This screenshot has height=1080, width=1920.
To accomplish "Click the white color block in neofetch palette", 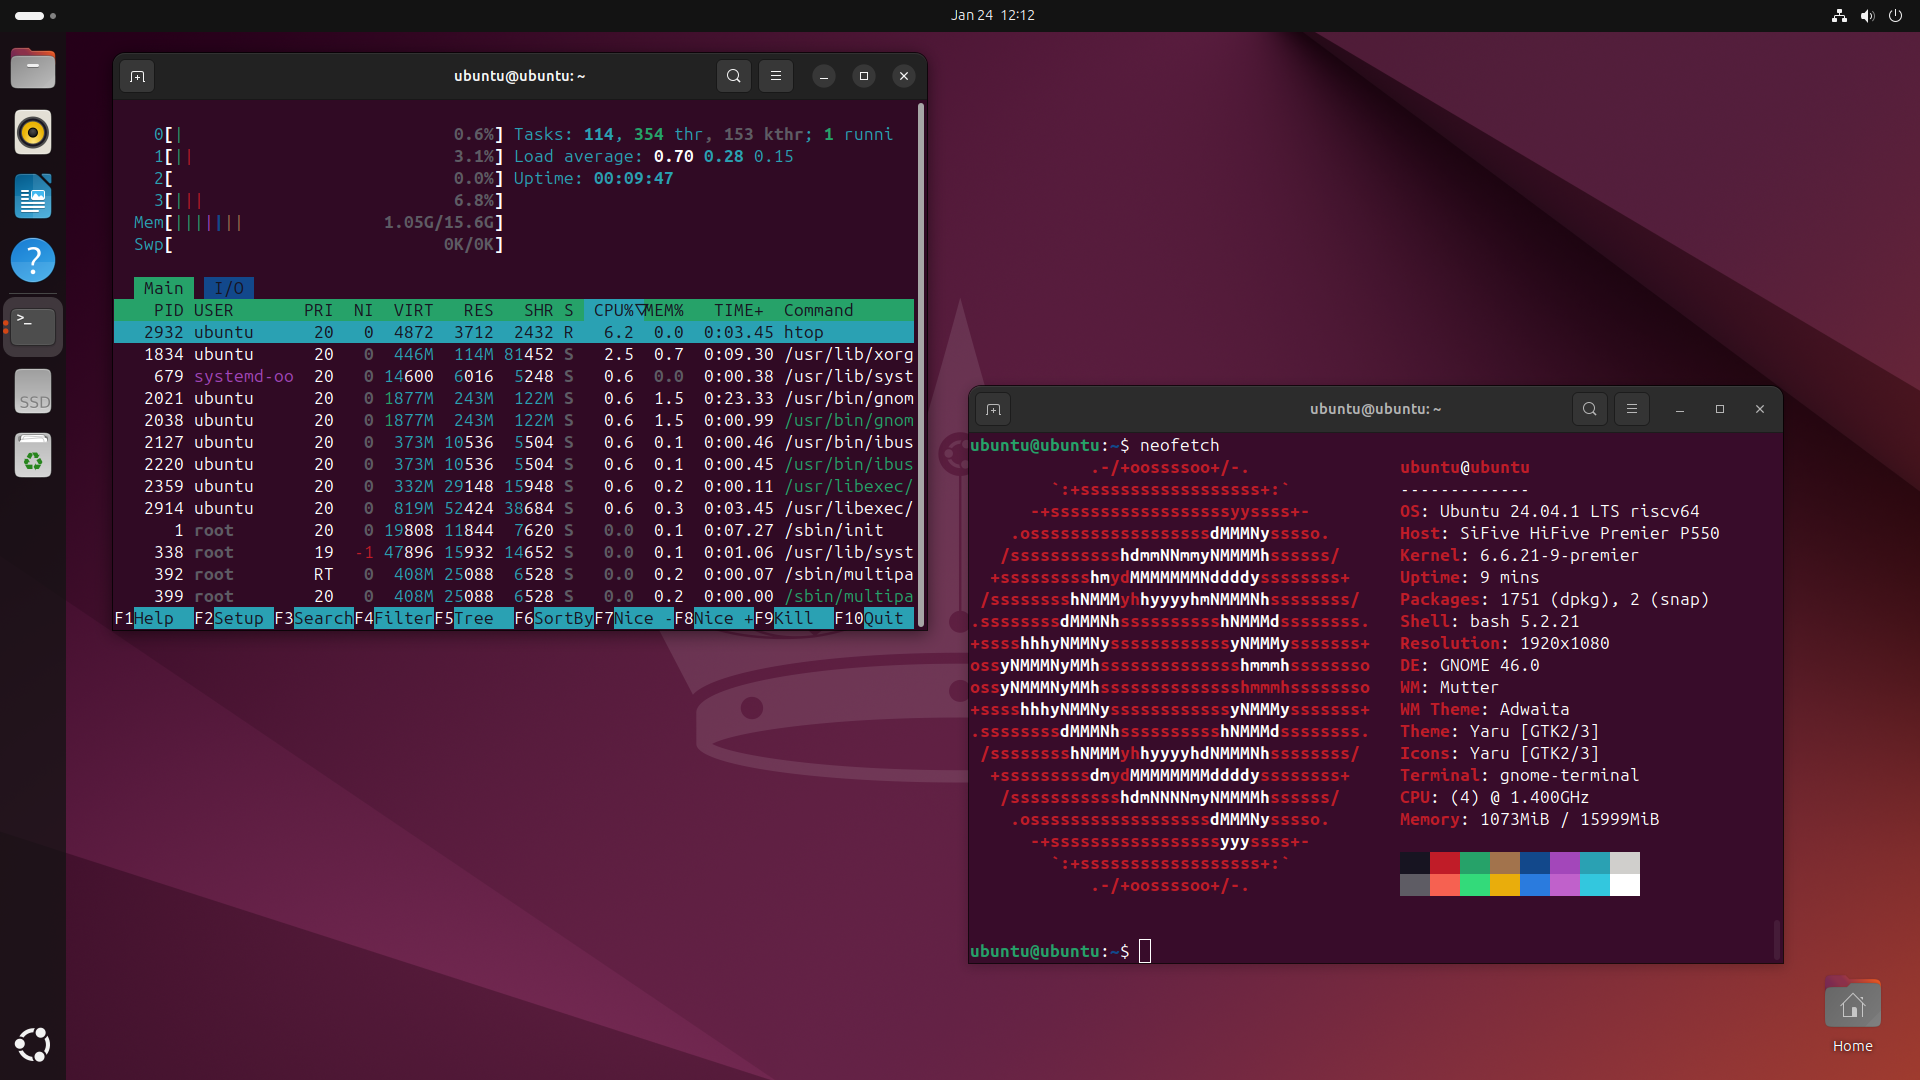I will tap(1625, 885).
